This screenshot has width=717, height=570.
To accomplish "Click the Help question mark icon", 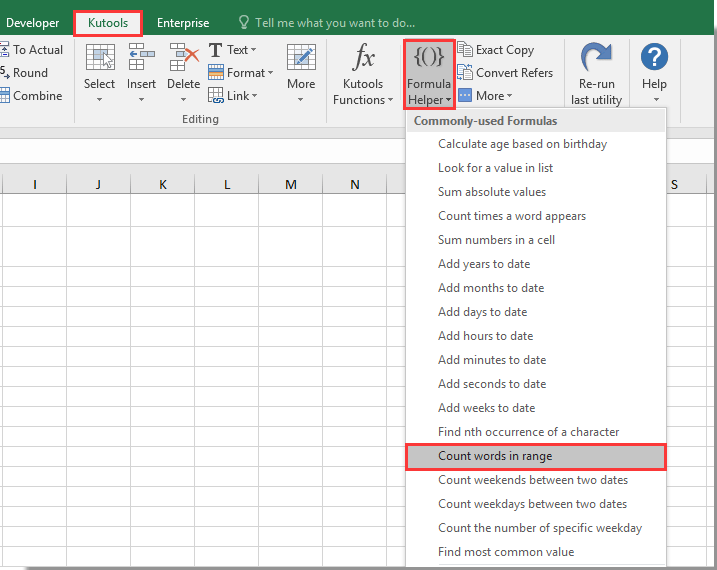I will pos(654,57).
